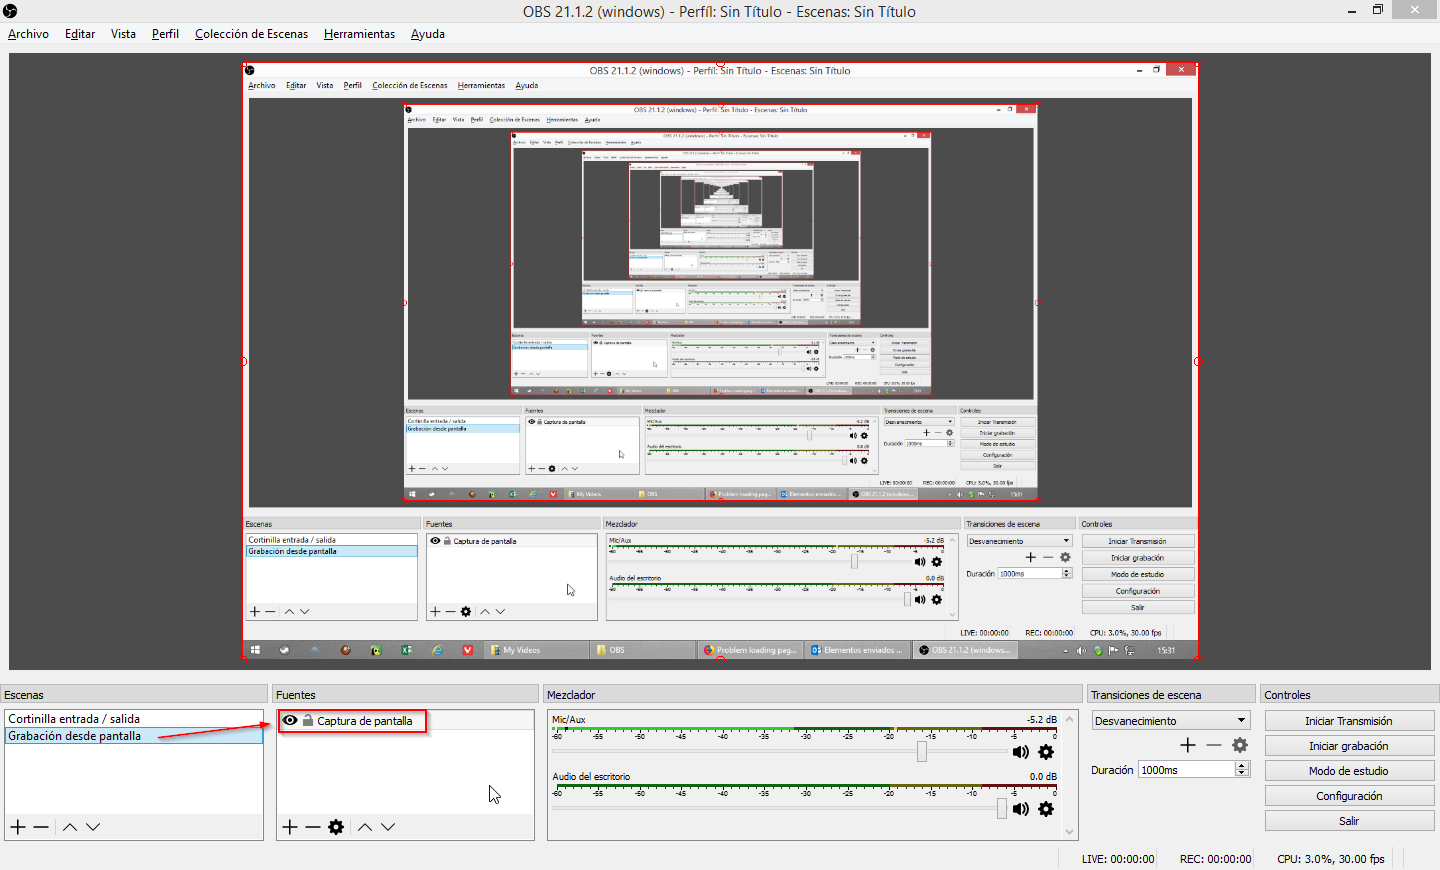Increase Duración with the stepper up arrow
1440x870 pixels.
tap(1243, 766)
